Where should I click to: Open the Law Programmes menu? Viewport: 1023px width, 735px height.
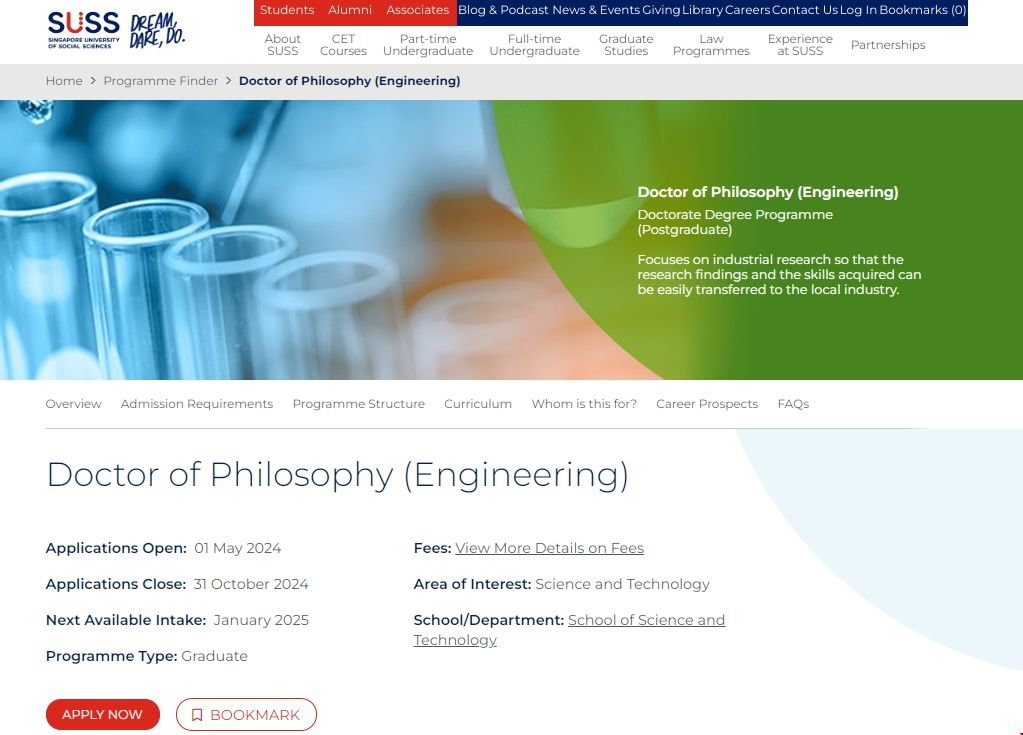[711, 45]
